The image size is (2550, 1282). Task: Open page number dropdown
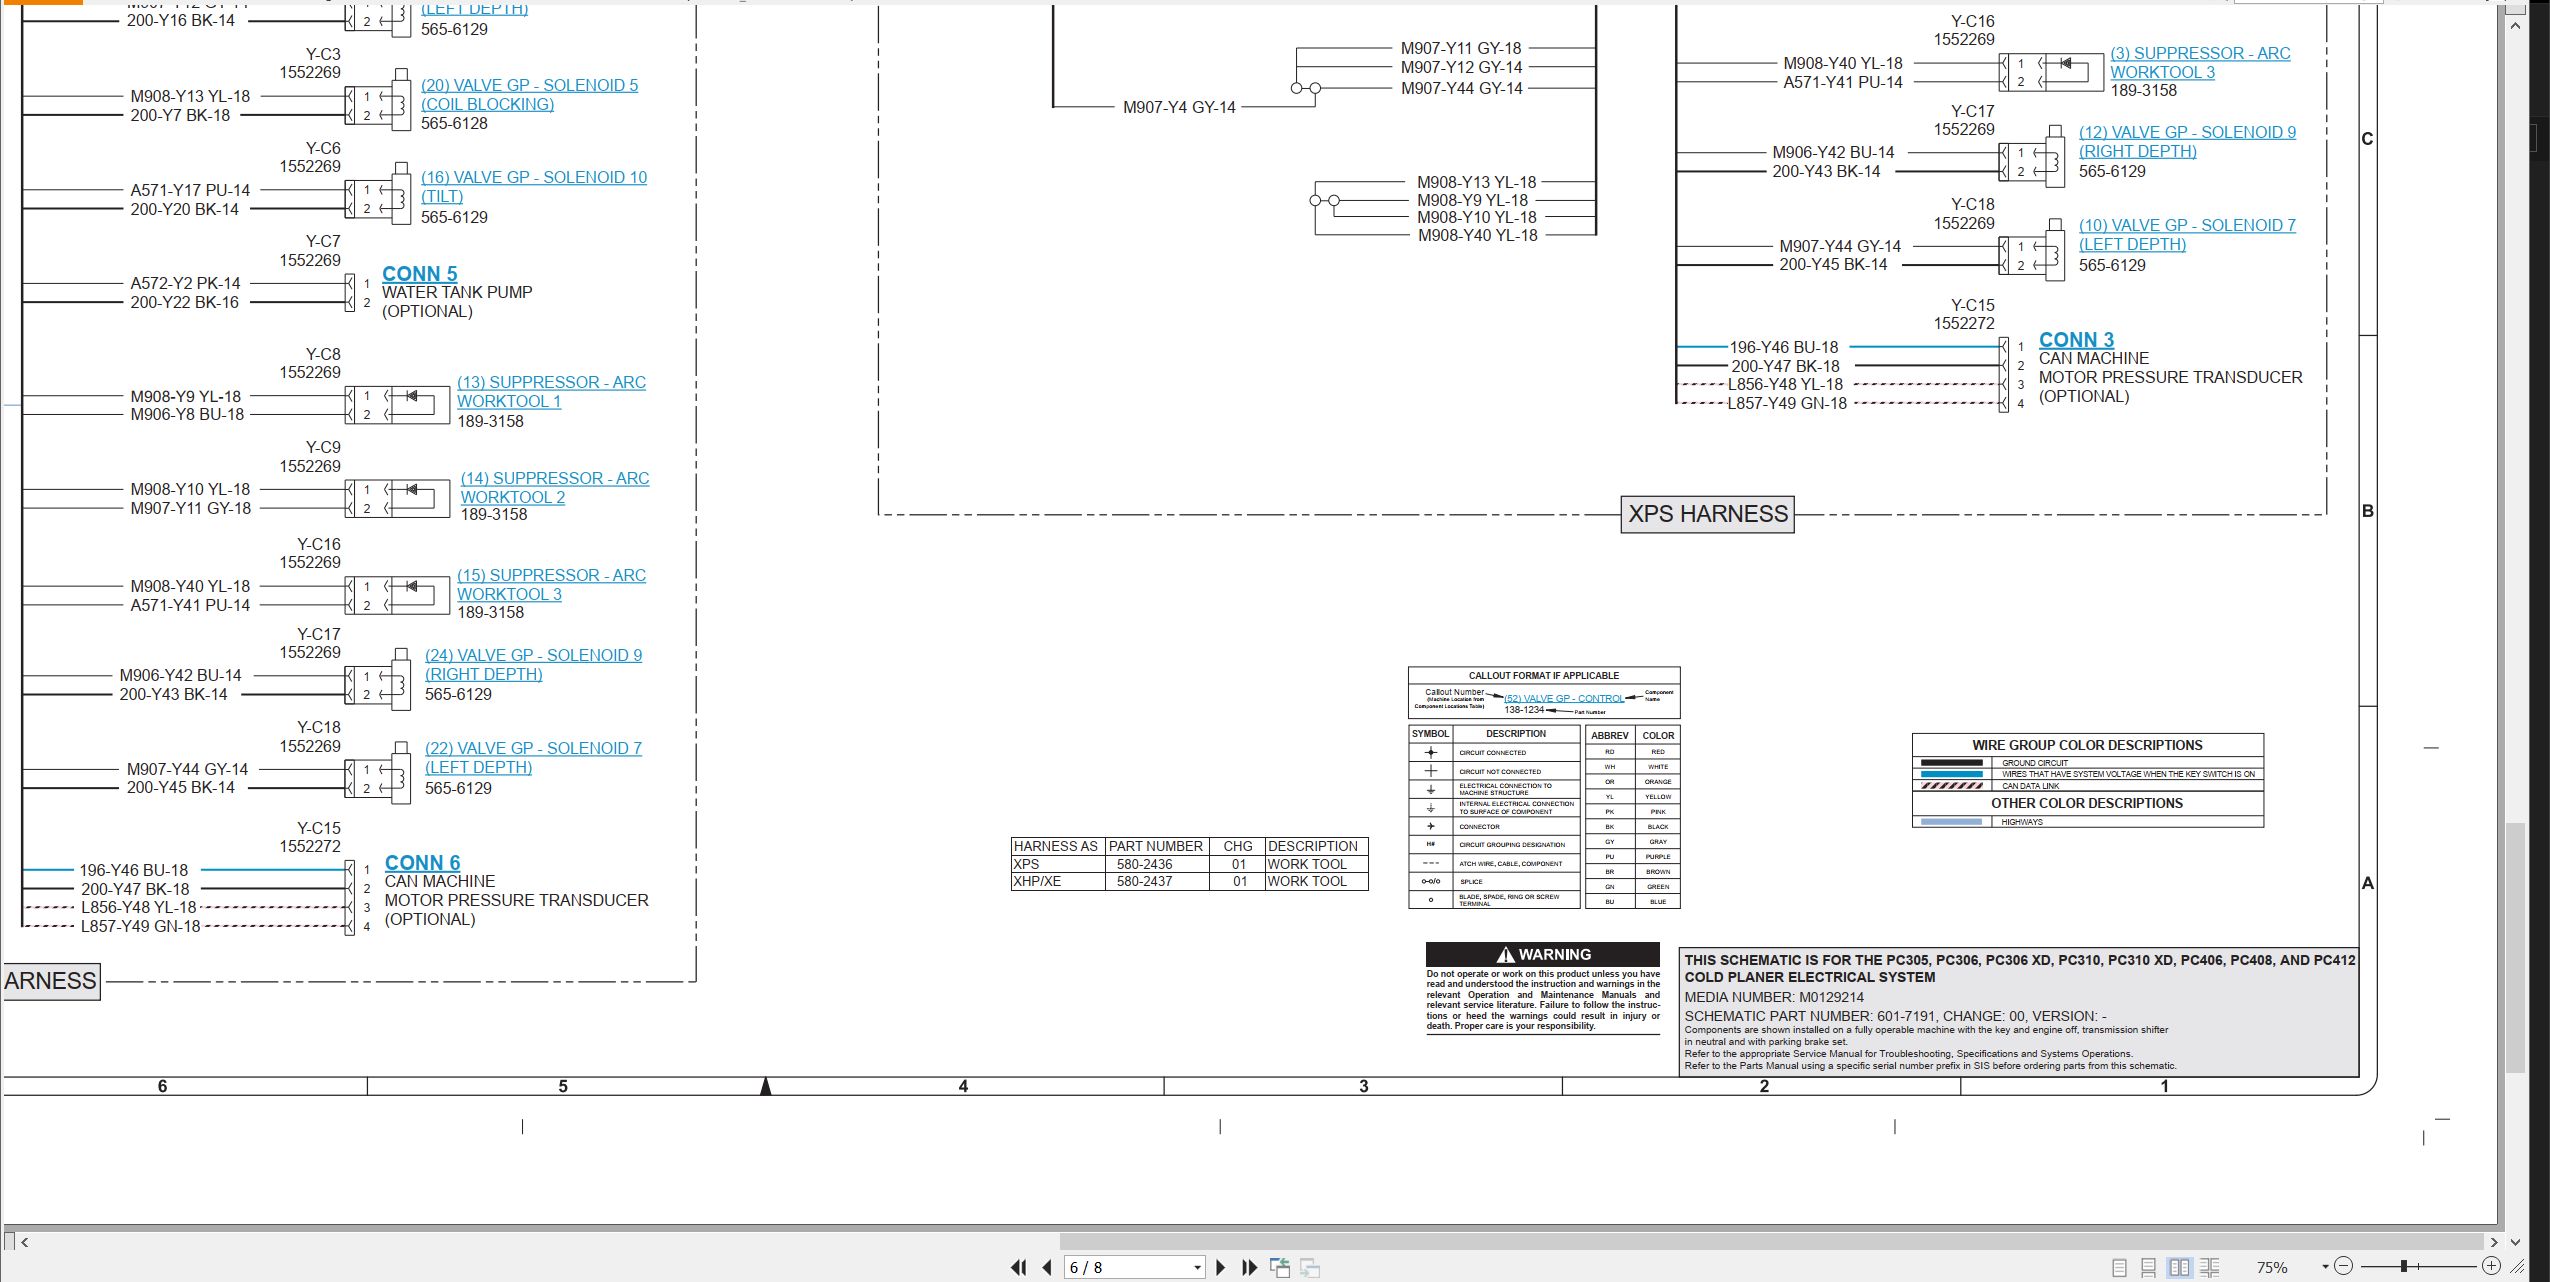(x=1197, y=1268)
